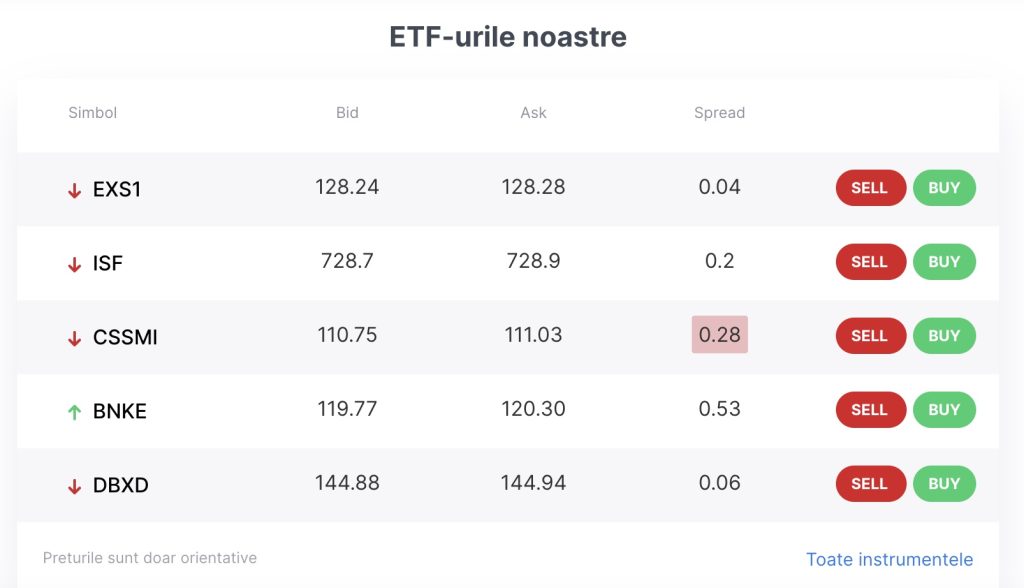Click the green up arrow next to BNKE

tap(74, 410)
